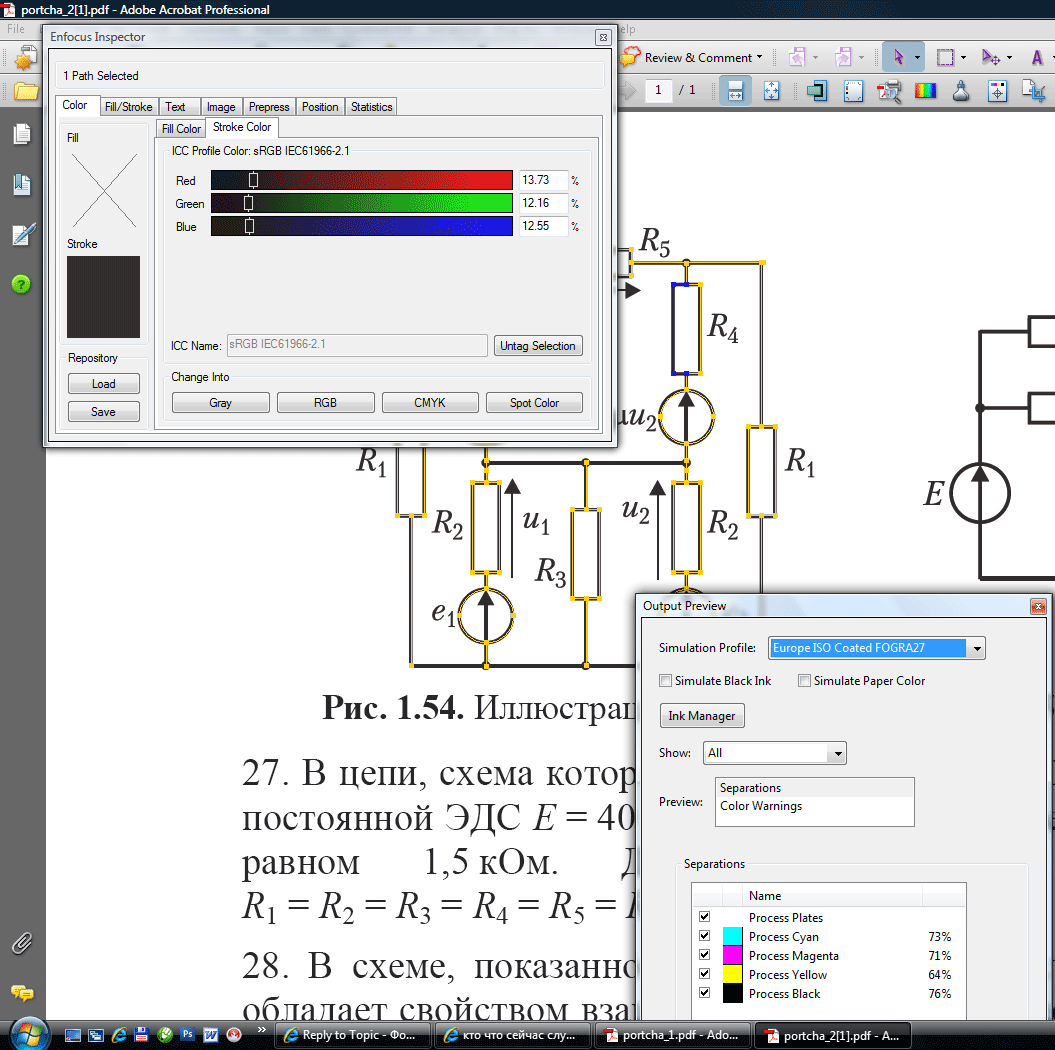1055x1050 pixels.
Task: Uncheck the Process Cyan separation
Action: pyautogui.click(x=705, y=937)
